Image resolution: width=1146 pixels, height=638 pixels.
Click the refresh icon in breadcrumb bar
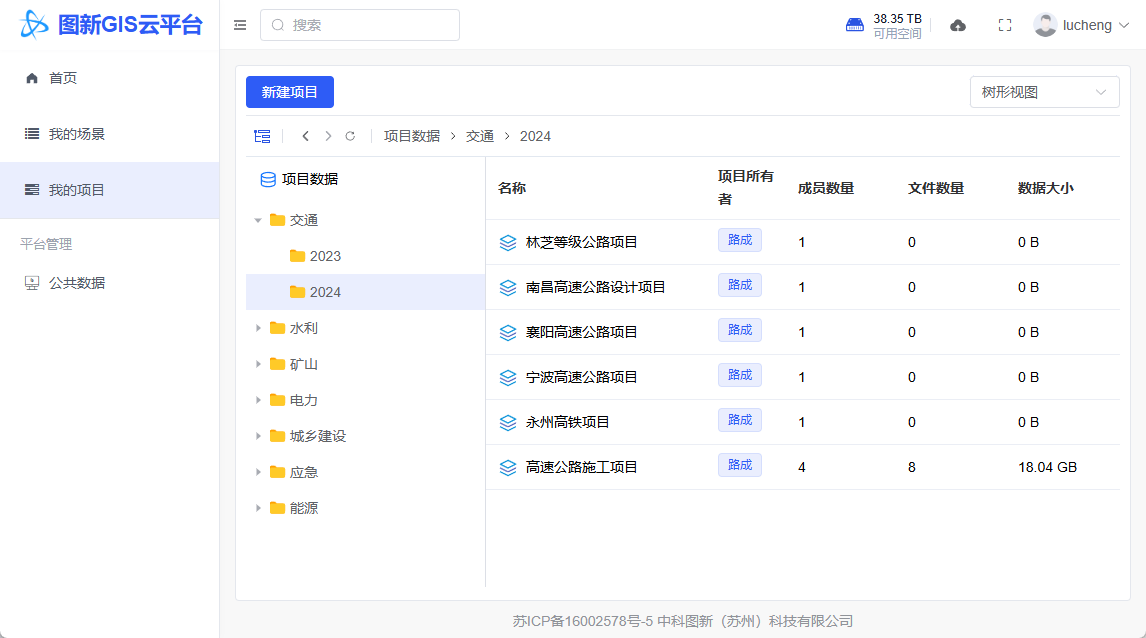click(x=350, y=136)
